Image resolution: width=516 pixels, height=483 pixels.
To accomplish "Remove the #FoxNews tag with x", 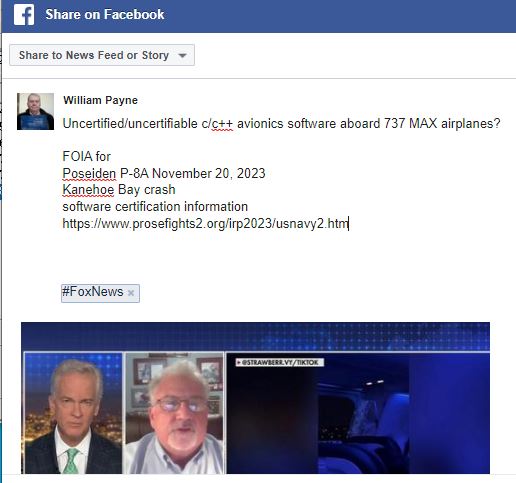I will coord(131,293).
